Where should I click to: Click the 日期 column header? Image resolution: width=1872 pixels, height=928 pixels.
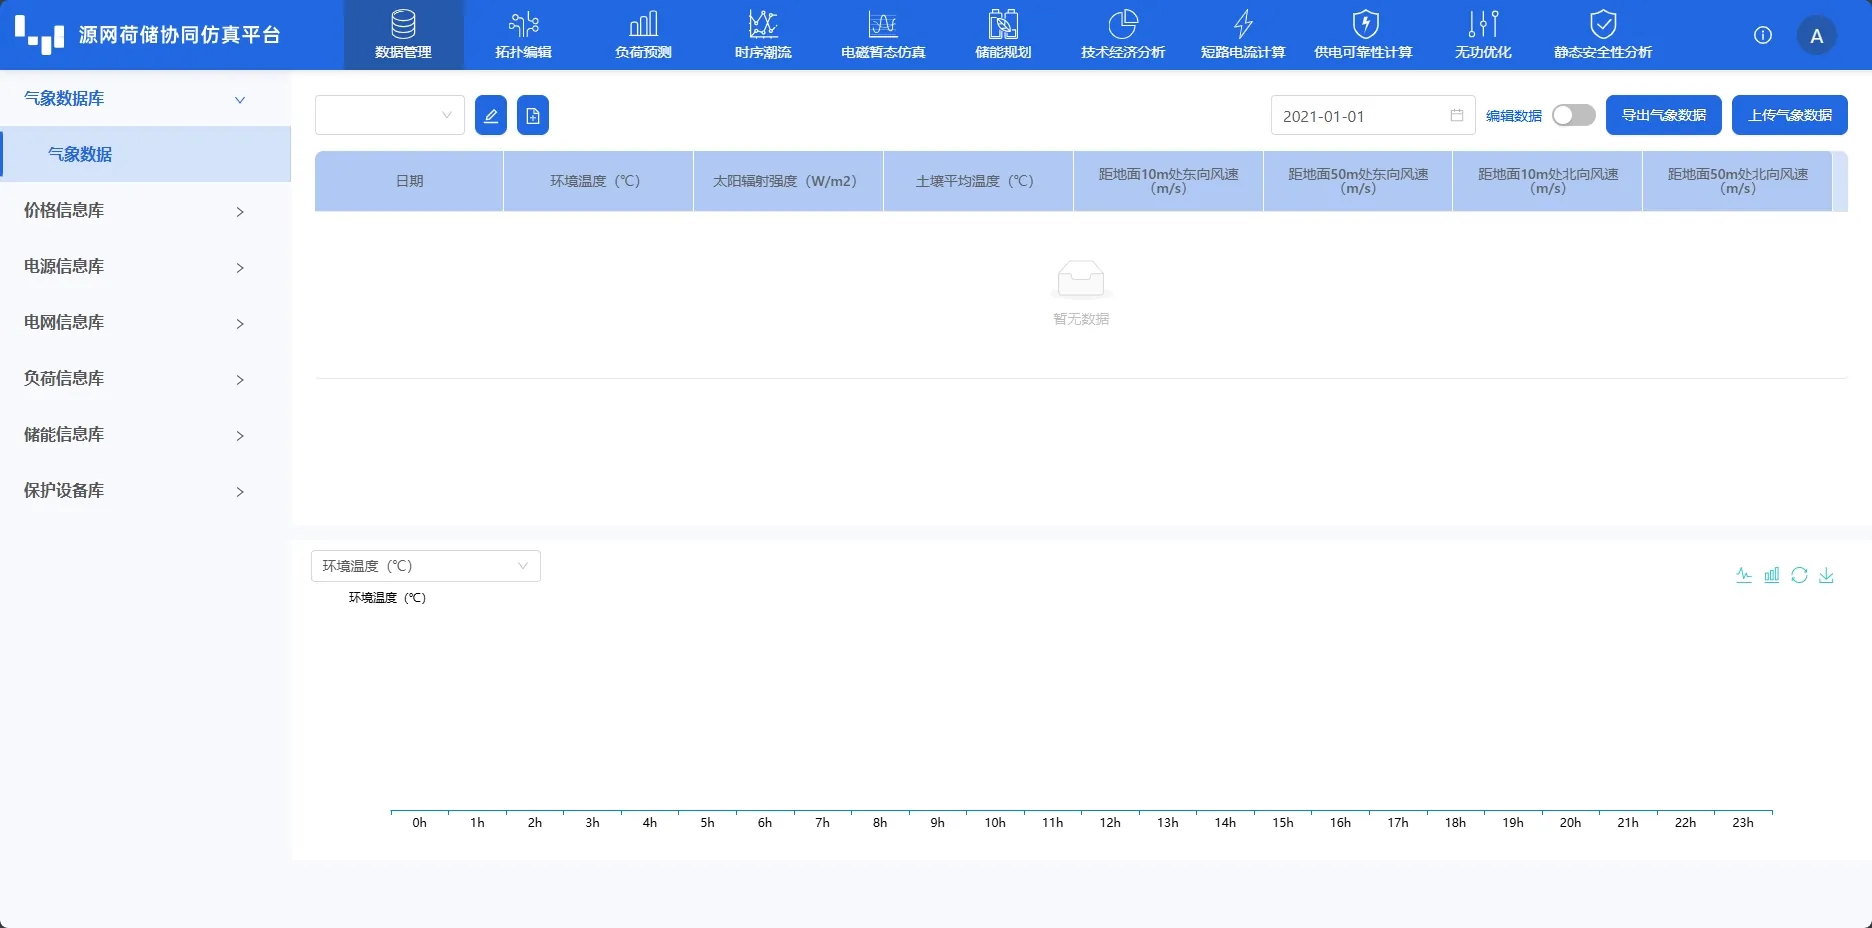tap(409, 181)
